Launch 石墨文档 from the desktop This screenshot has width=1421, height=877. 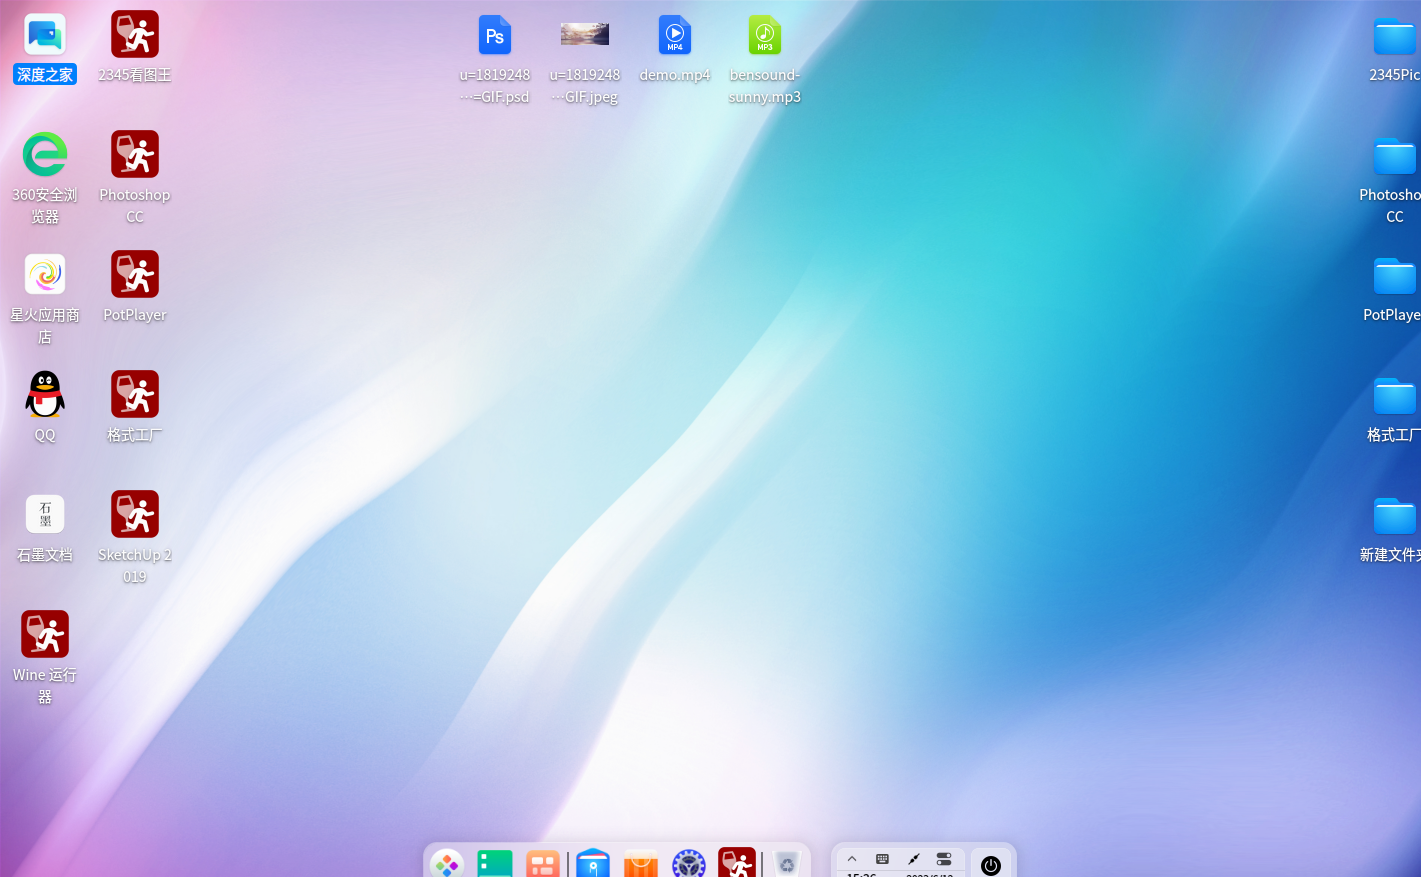tap(45, 515)
